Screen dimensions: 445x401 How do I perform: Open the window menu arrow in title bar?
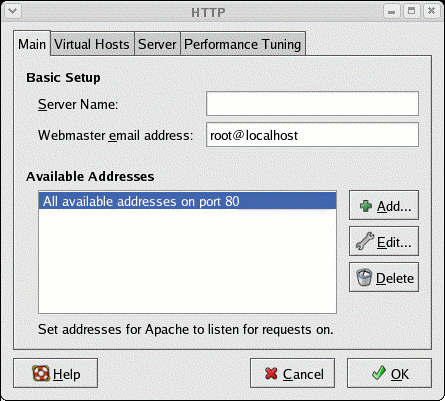pyautogui.click(x=13, y=11)
